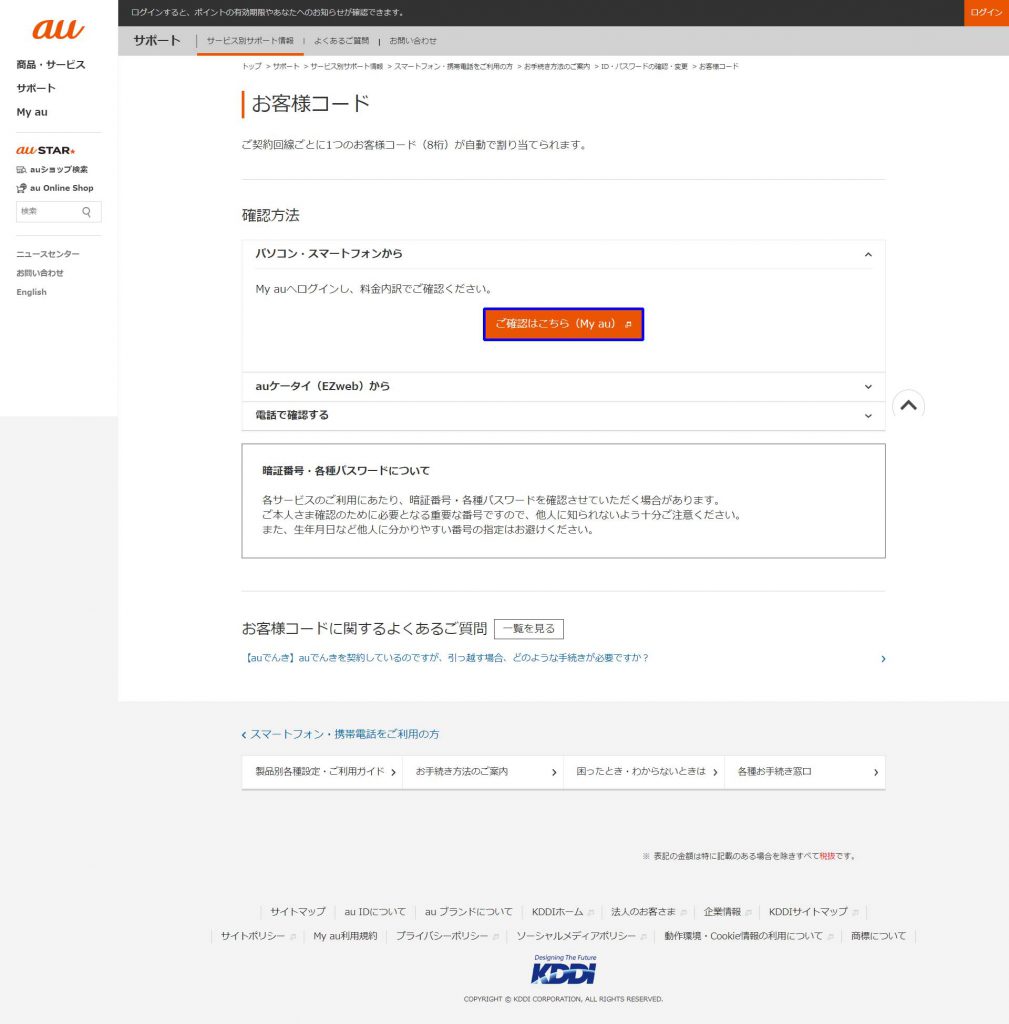
Task: Click breadcrumb スマートフォン・携帯電話をご利用の方
Action: 453,67
